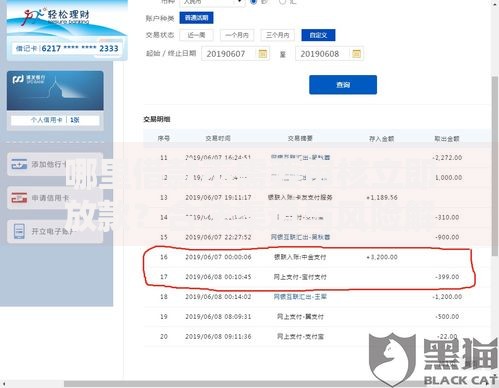Open the end date calendar icon
499x388 pixels.
[356, 54]
